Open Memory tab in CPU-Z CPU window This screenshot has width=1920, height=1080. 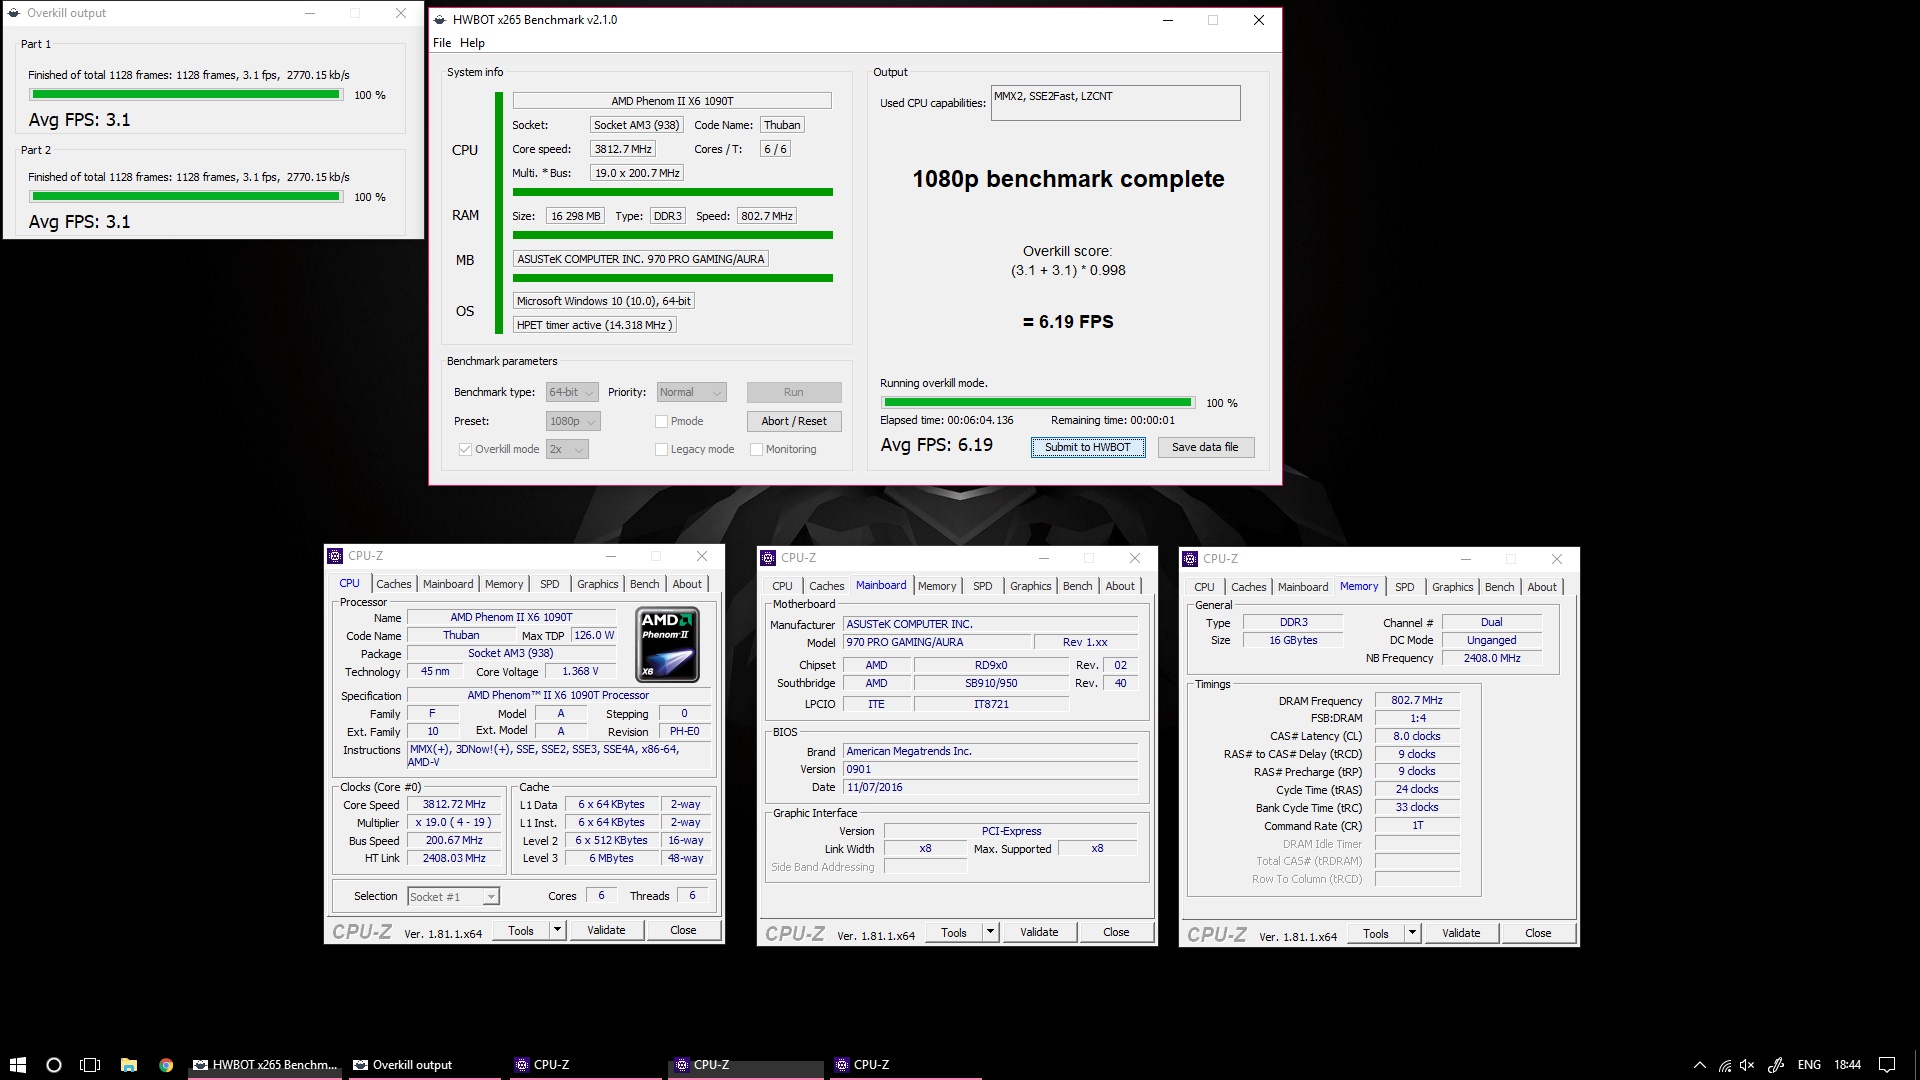tap(504, 584)
